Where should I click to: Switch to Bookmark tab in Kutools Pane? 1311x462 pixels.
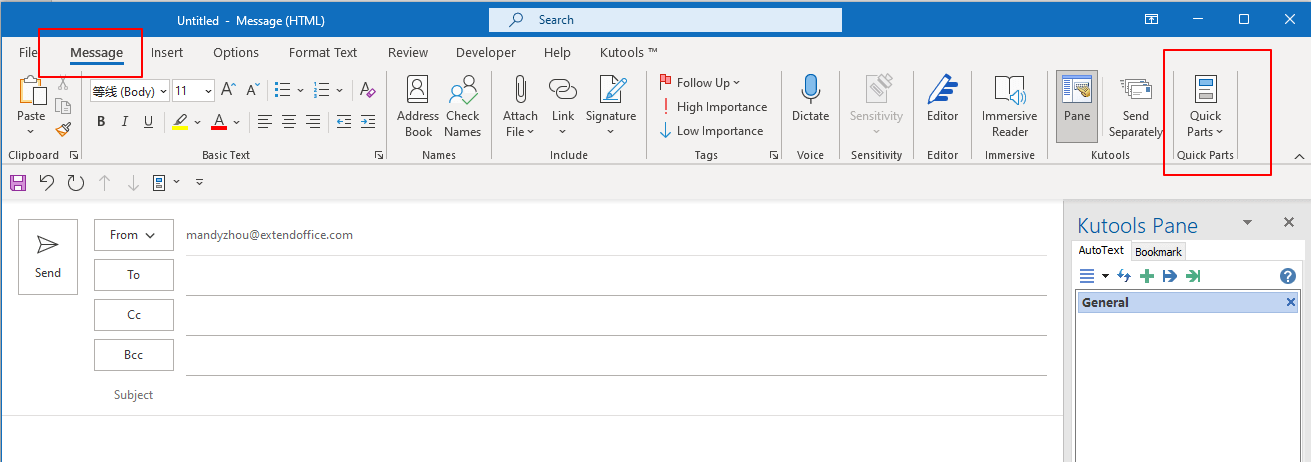click(x=1158, y=252)
